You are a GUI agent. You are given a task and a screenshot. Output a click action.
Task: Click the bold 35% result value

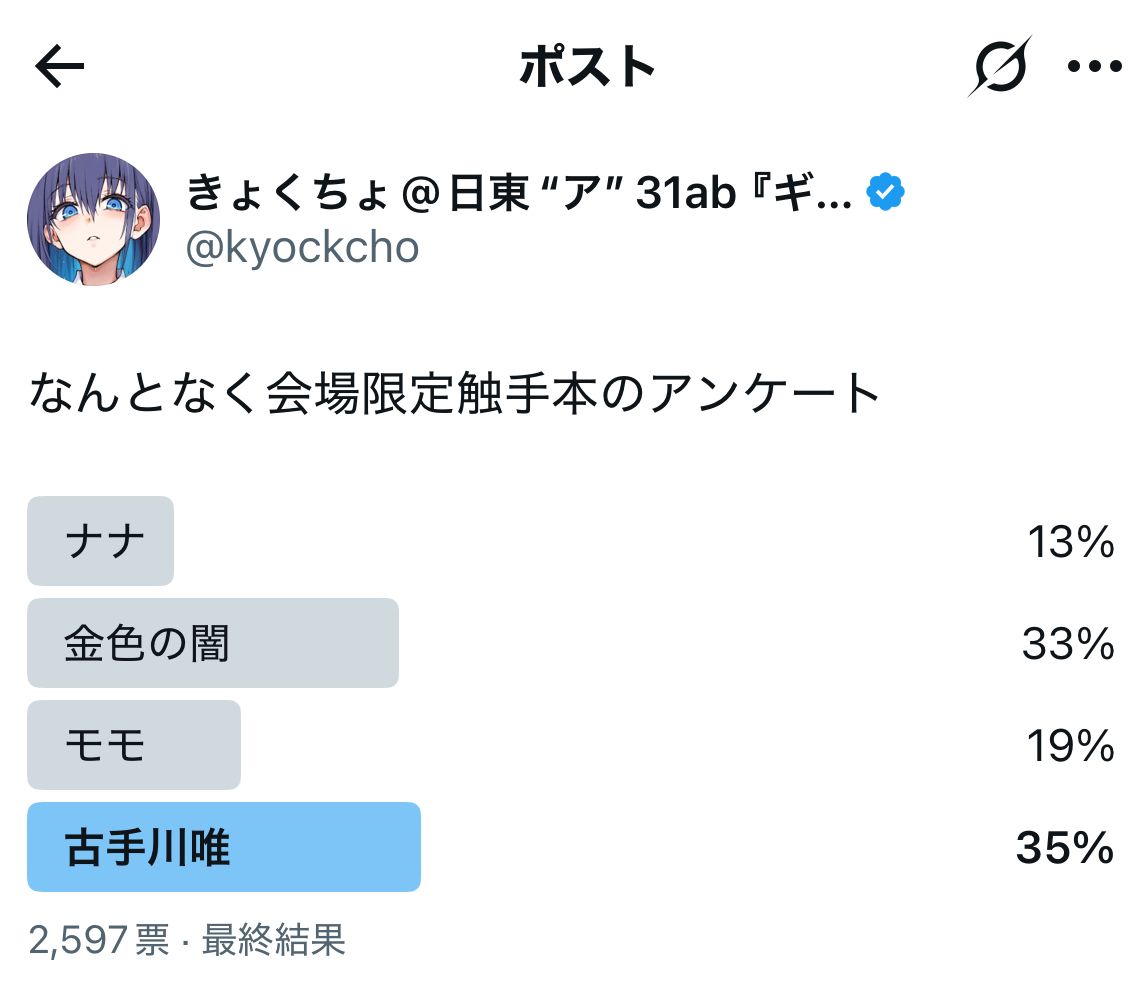pos(1065,848)
